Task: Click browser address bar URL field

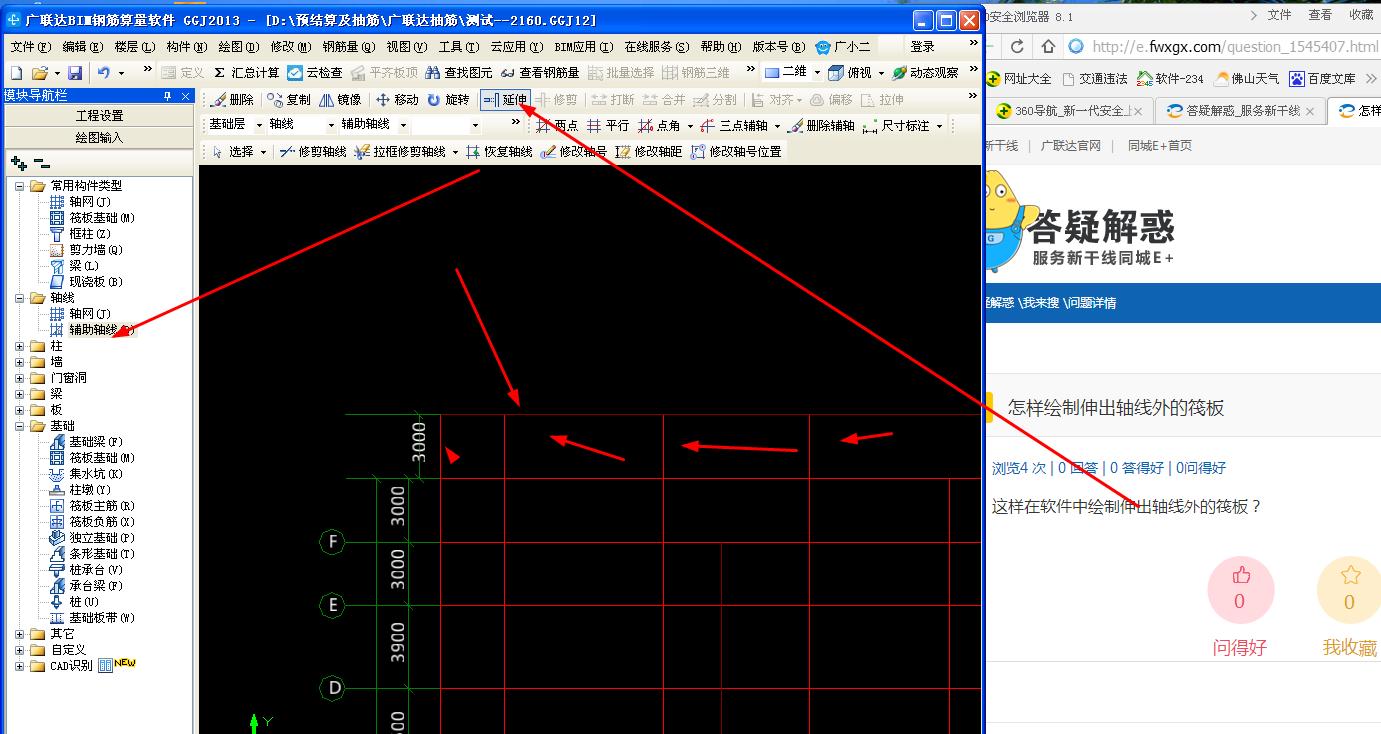Action: pyautogui.click(x=1233, y=47)
